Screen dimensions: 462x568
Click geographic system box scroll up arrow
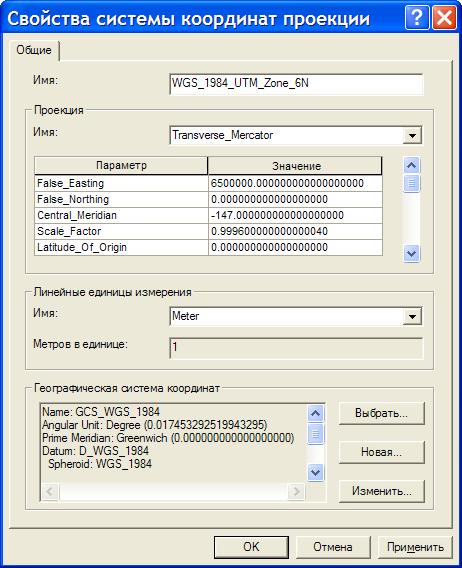(316, 413)
